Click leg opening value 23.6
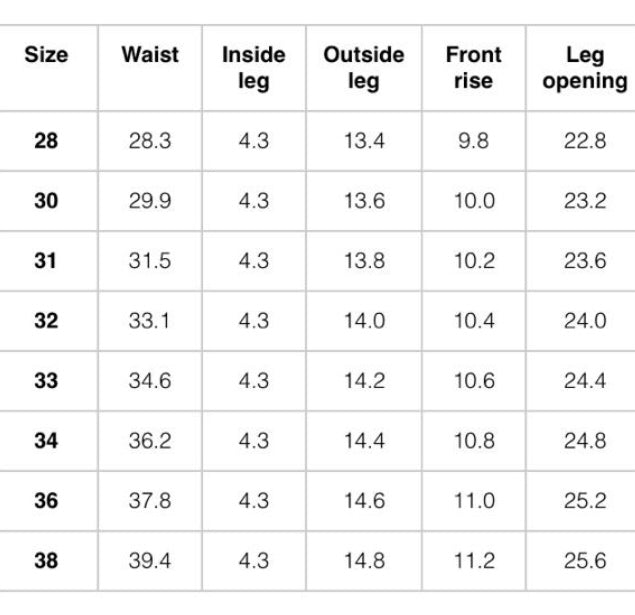Viewport: 635px width, 615px height. click(585, 261)
